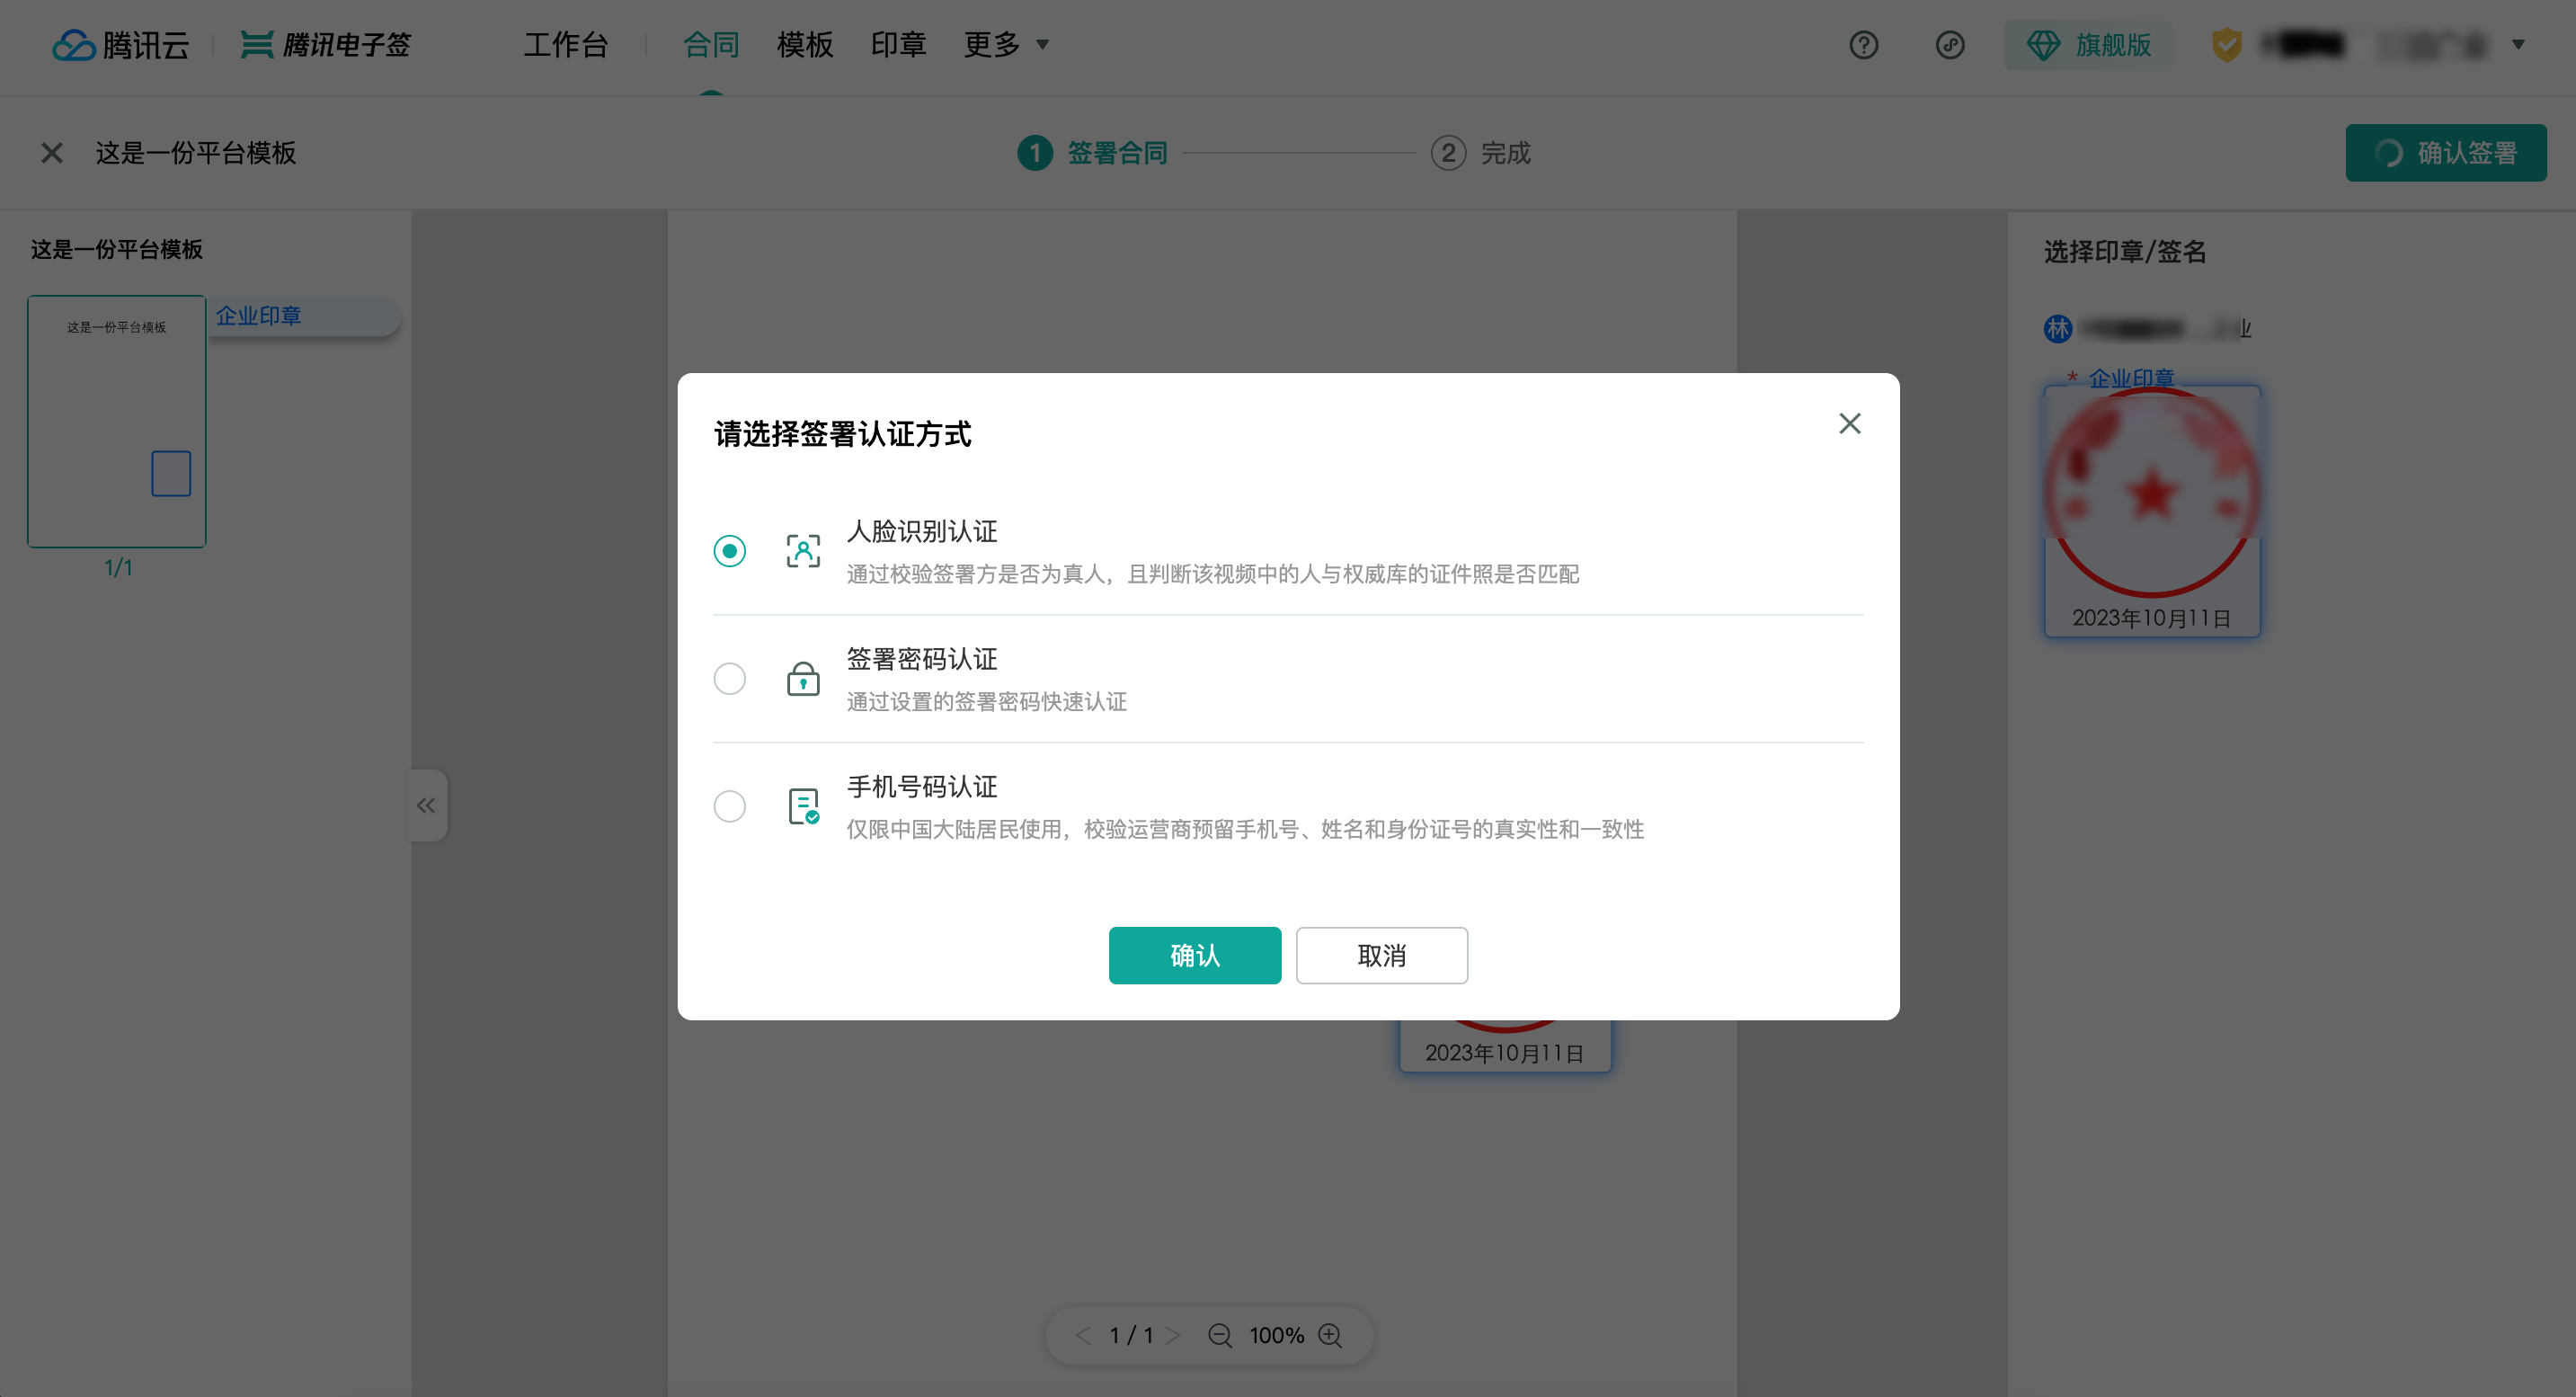
Task: Click the help question mark icon
Action: click(x=1863, y=45)
